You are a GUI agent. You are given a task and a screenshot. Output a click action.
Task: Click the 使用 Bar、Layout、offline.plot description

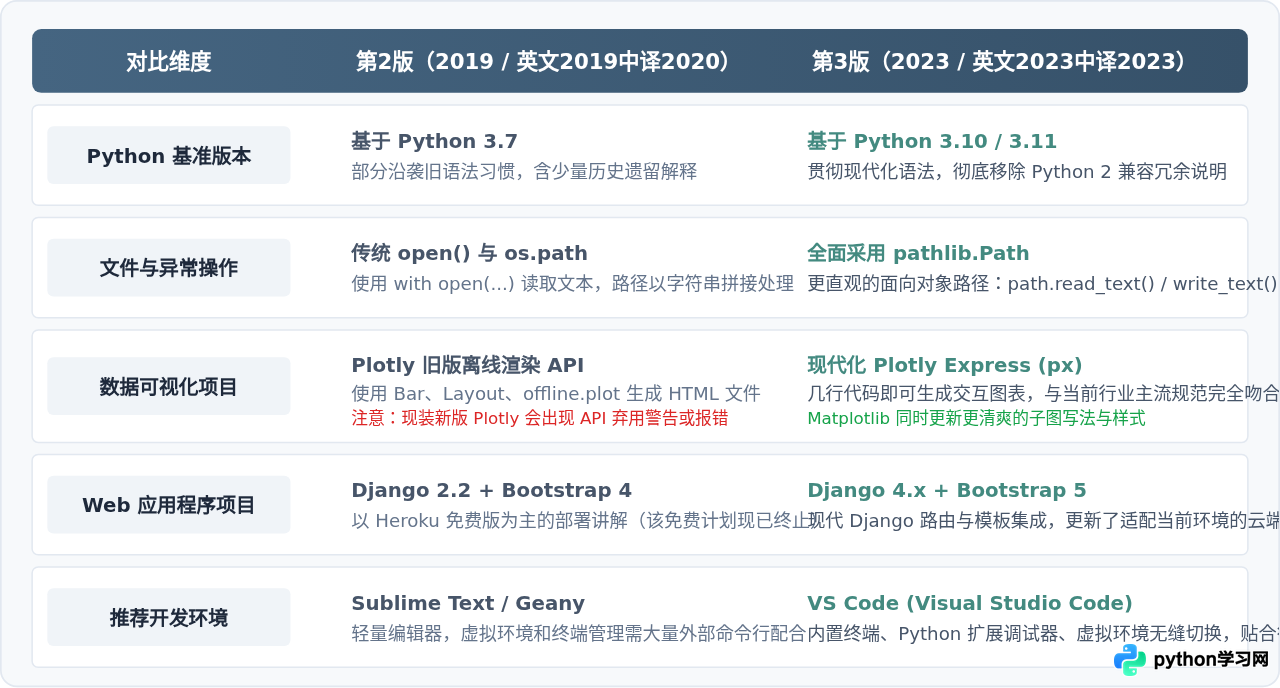click(x=556, y=394)
